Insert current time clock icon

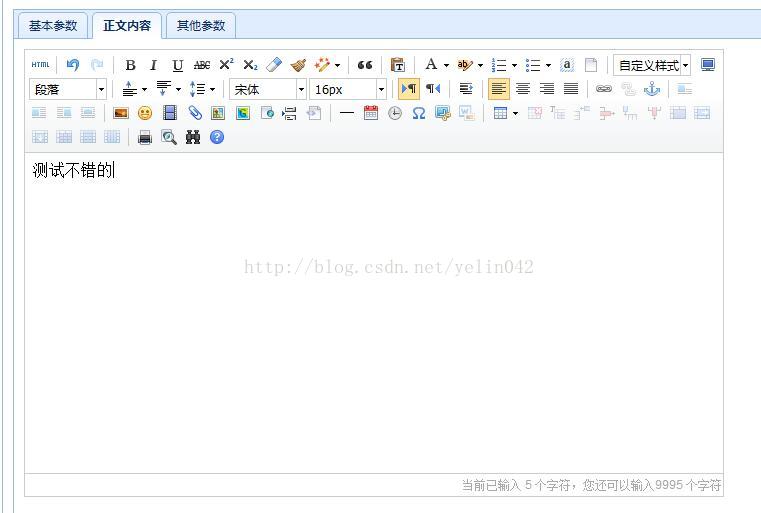395,113
